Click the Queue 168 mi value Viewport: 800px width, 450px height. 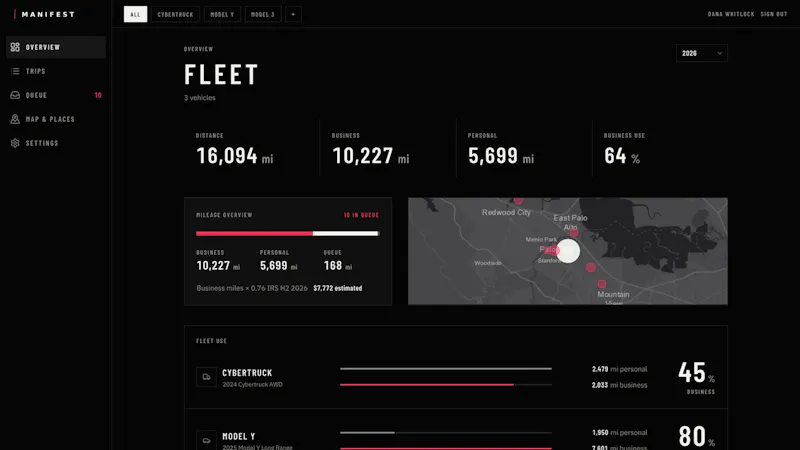[x=338, y=265]
